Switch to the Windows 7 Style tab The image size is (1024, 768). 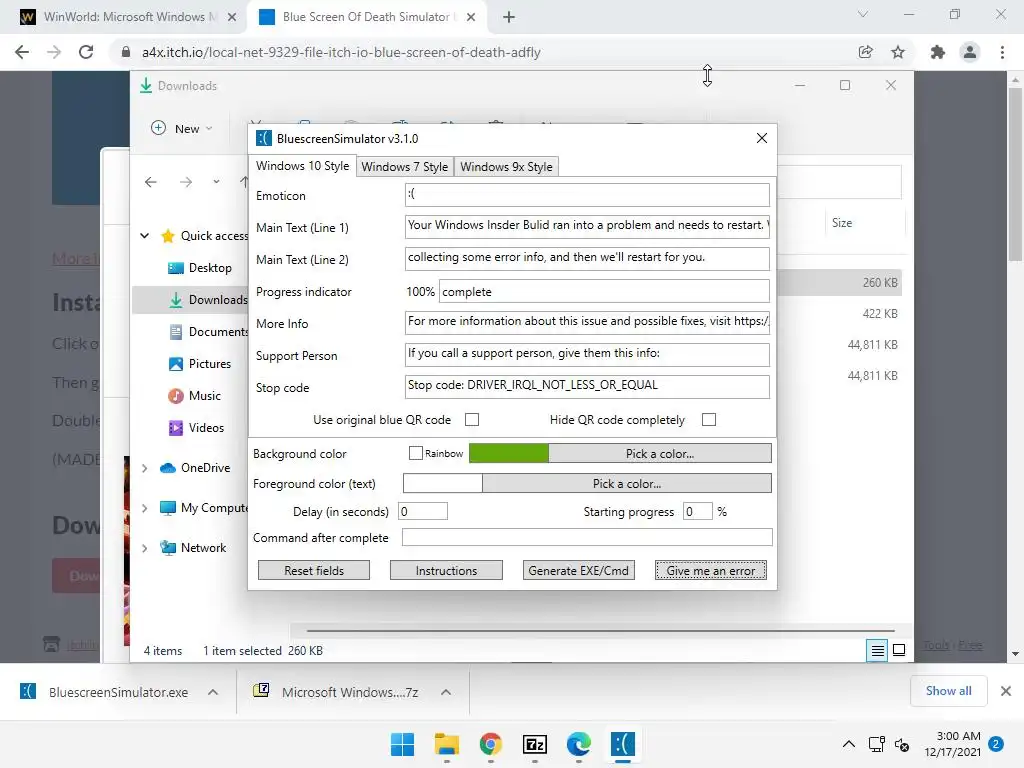point(405,167)
